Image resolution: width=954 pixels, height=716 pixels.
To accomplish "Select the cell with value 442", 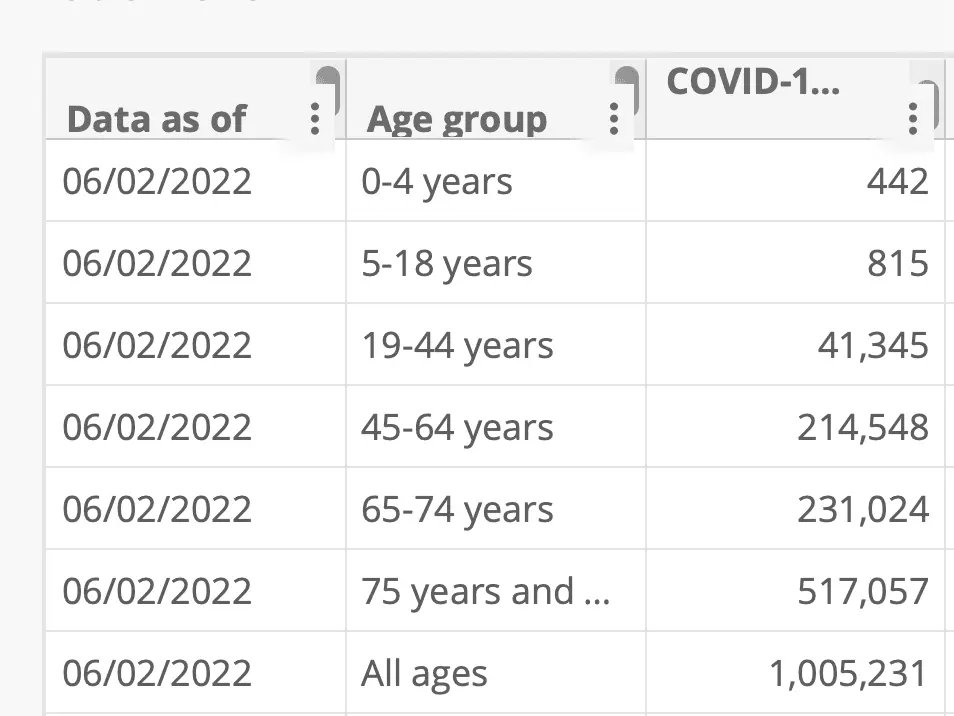I will tap(898, 182).
